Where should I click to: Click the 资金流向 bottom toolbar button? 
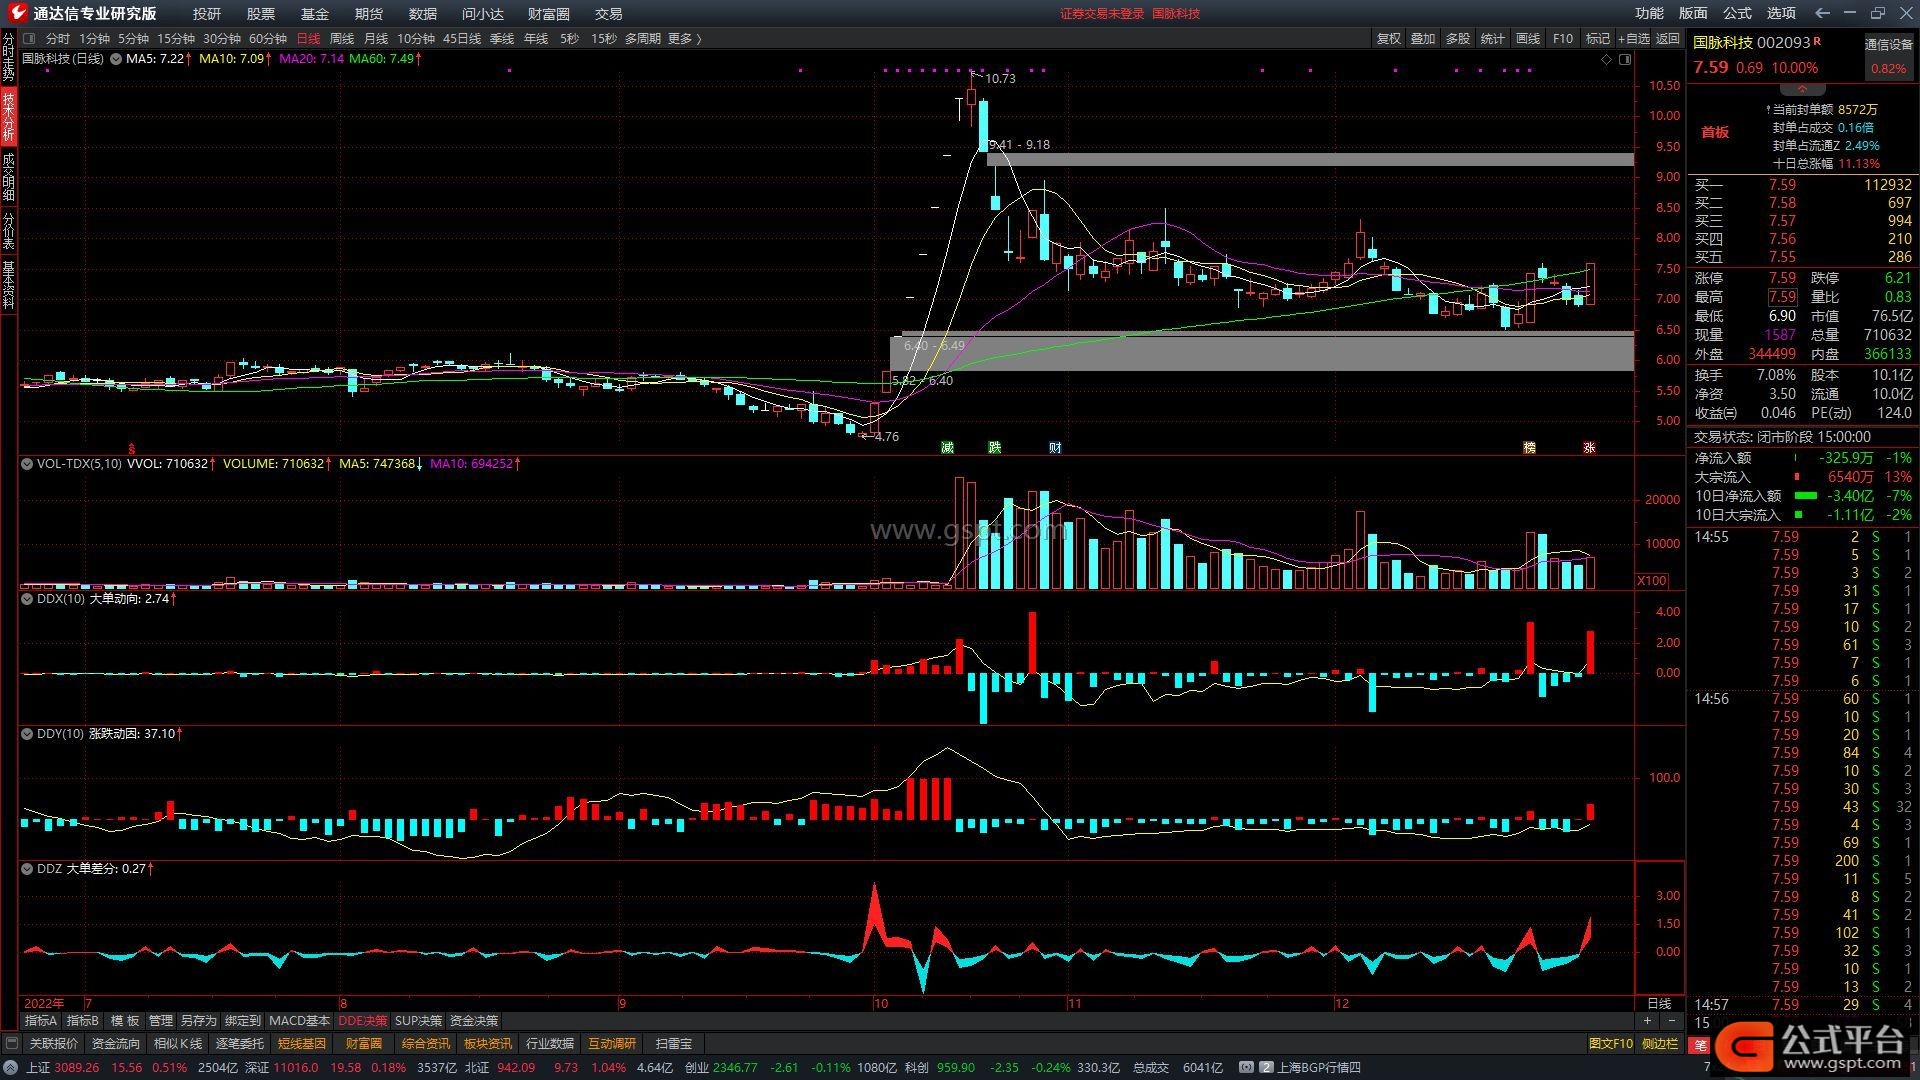[x=116, y=1044]
